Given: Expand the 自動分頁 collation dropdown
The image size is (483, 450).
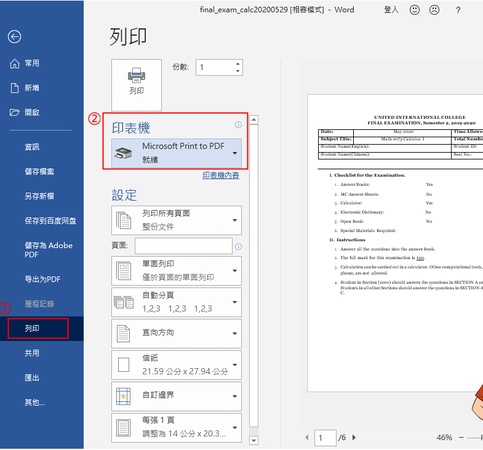Looking at the screenshot, I should [176, 302].
